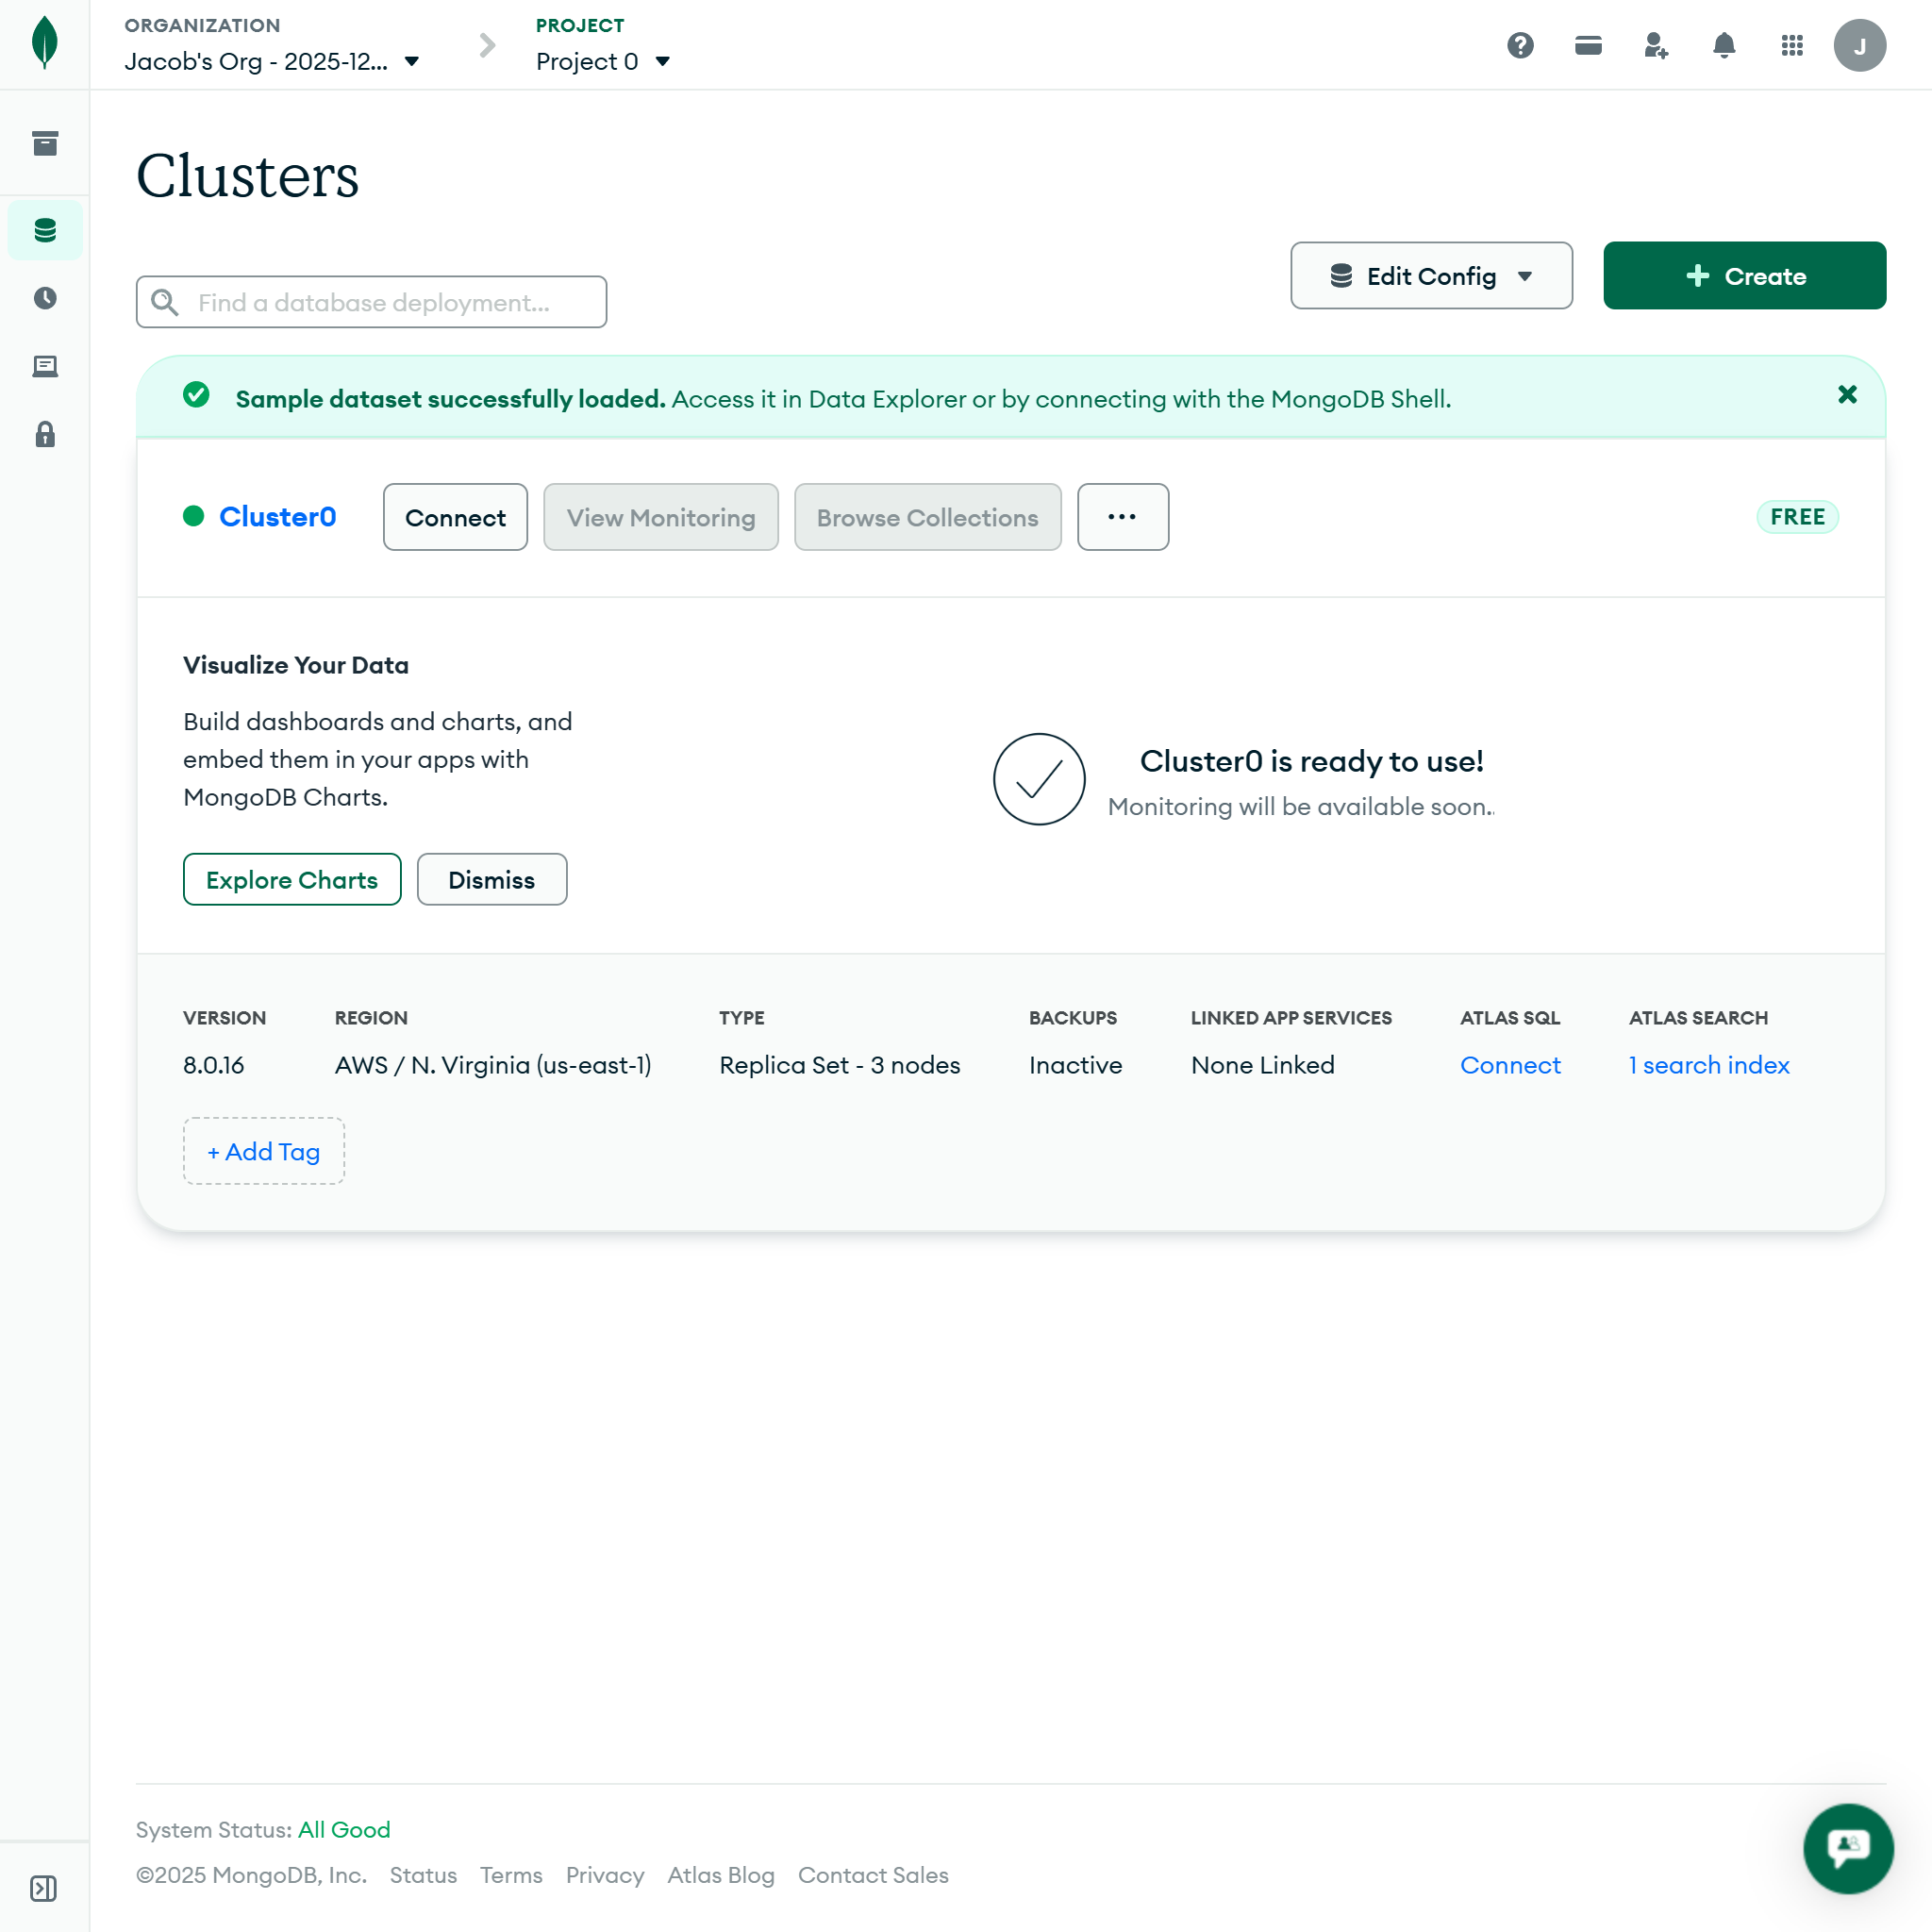Open the notifications bell
The width and height of the screenshot is (1932, 1932).
tap(1724, 45)
